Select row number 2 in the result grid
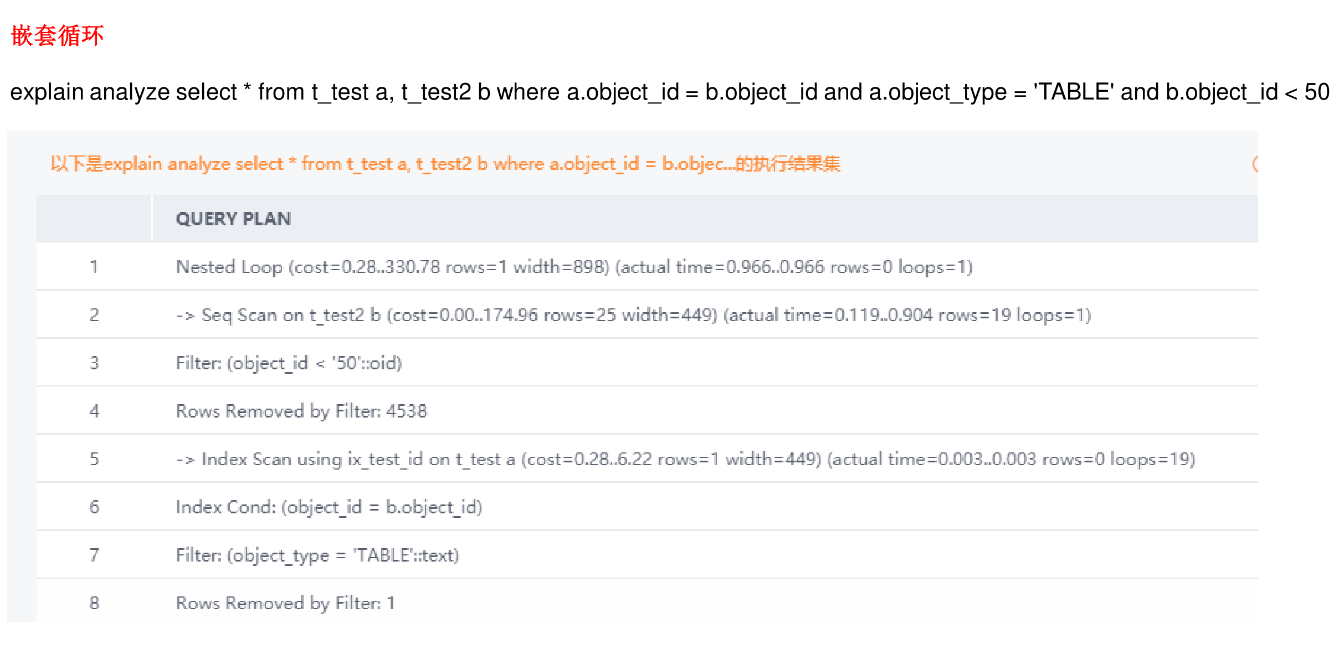 pyautogui.click(x=94, y=315)
